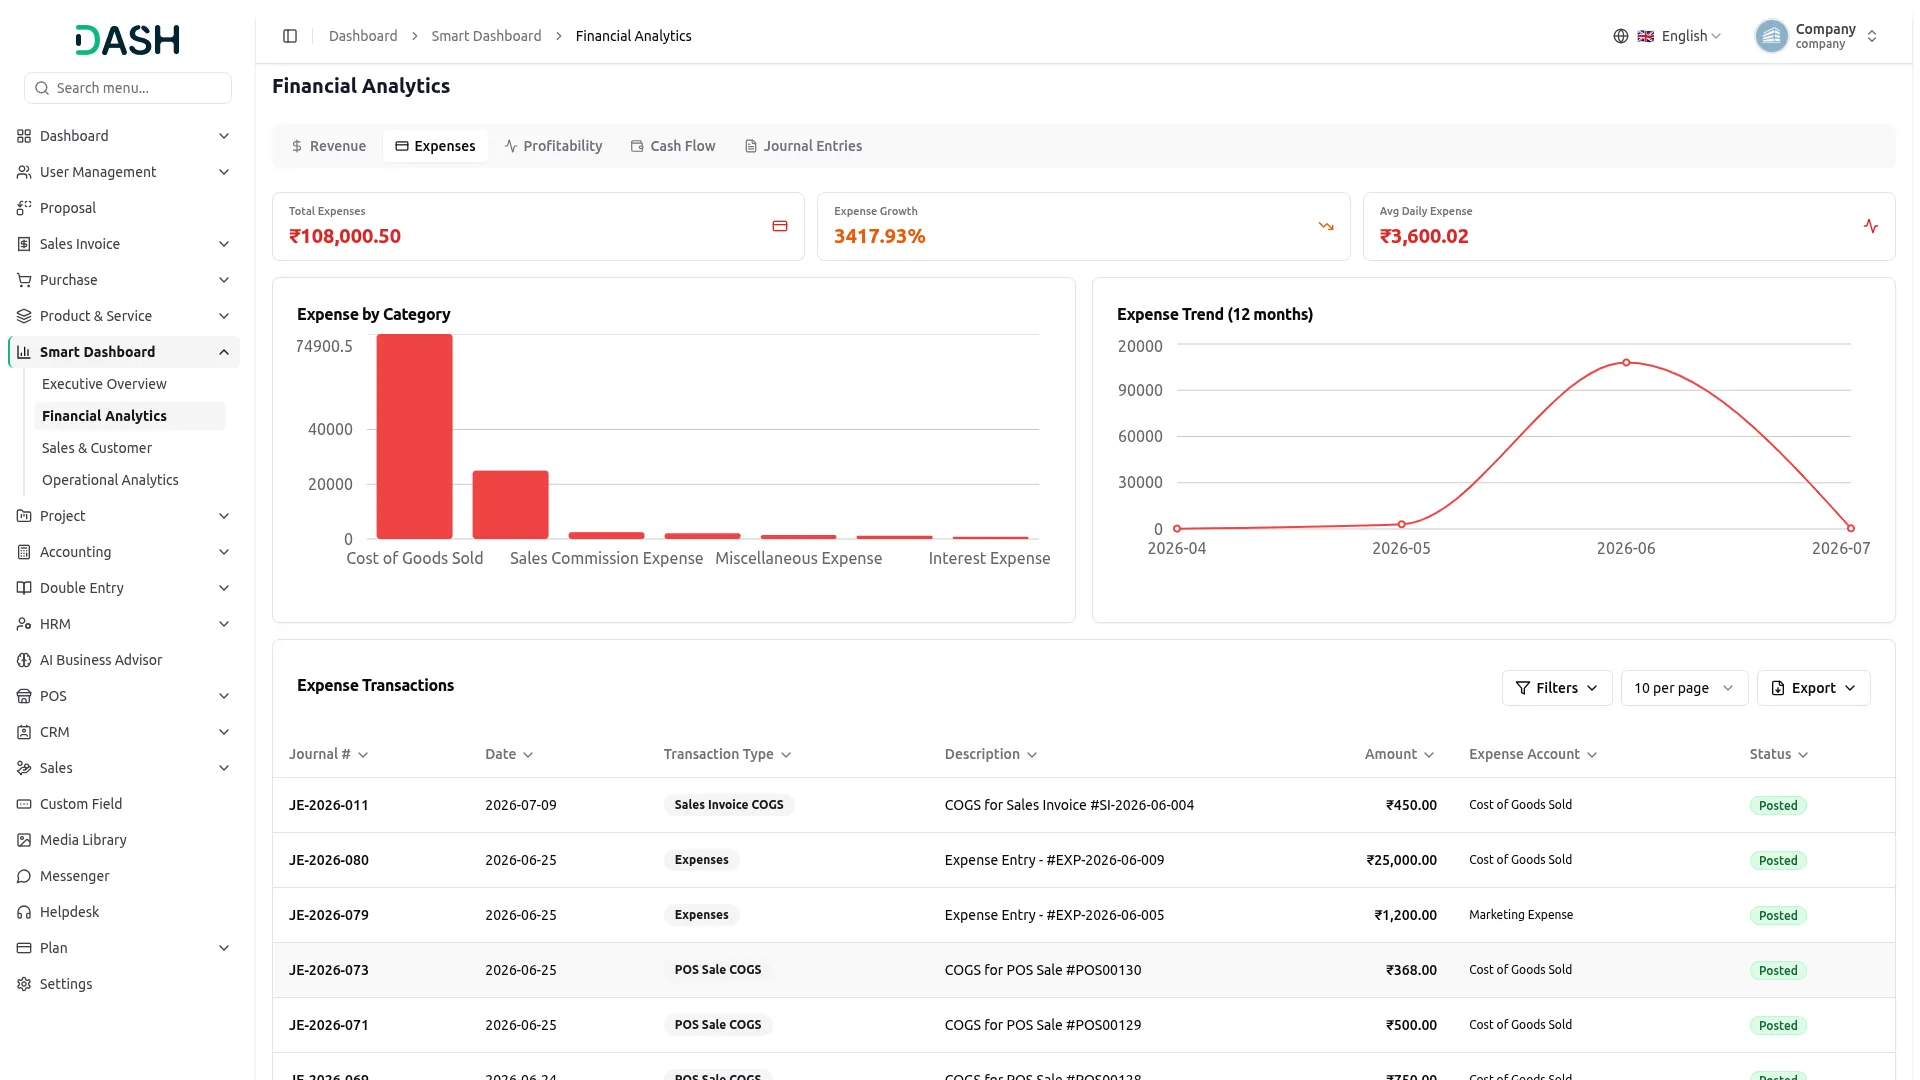Go to Dashboard breadcrumb link
The width and height of the screenshot is (1920, 1080).
(363, 36)
